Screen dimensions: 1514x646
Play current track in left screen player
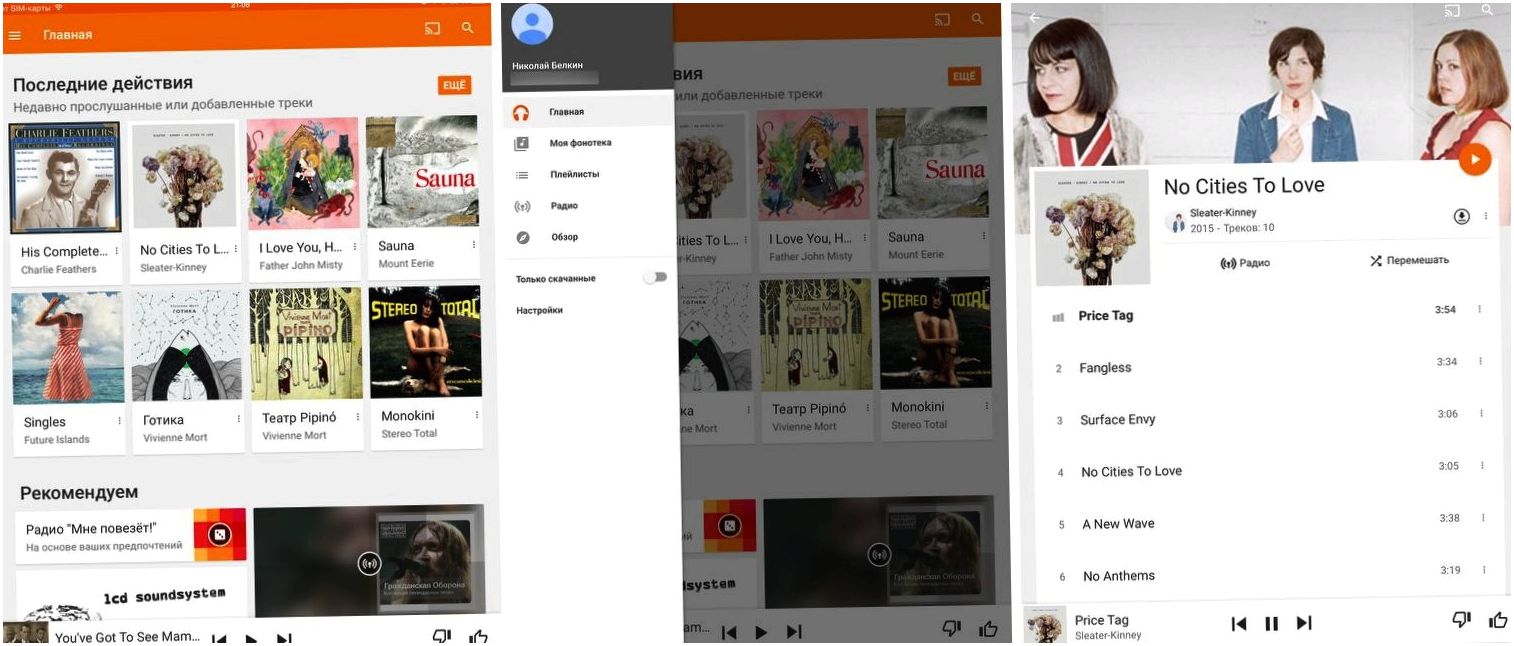point(252,639)
